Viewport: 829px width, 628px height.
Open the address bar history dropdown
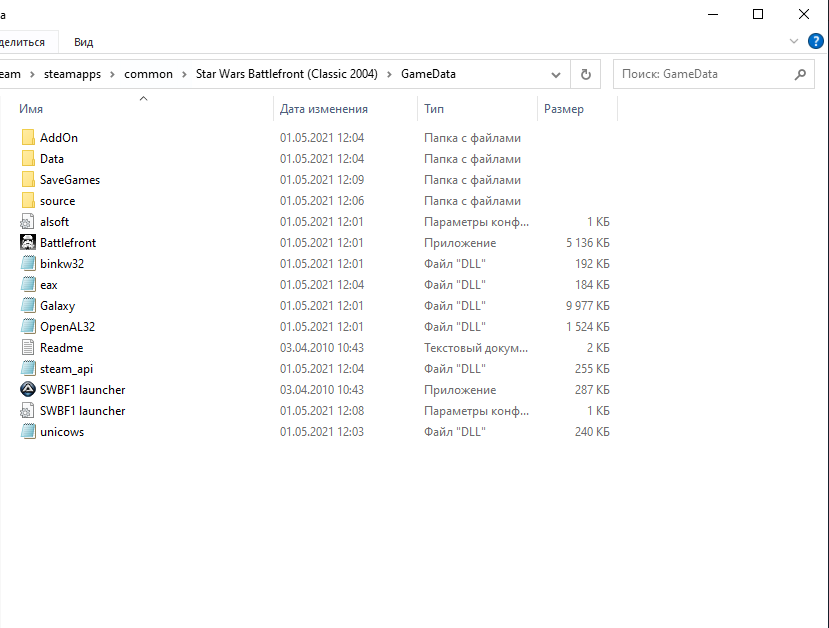(x=556, y=75)
